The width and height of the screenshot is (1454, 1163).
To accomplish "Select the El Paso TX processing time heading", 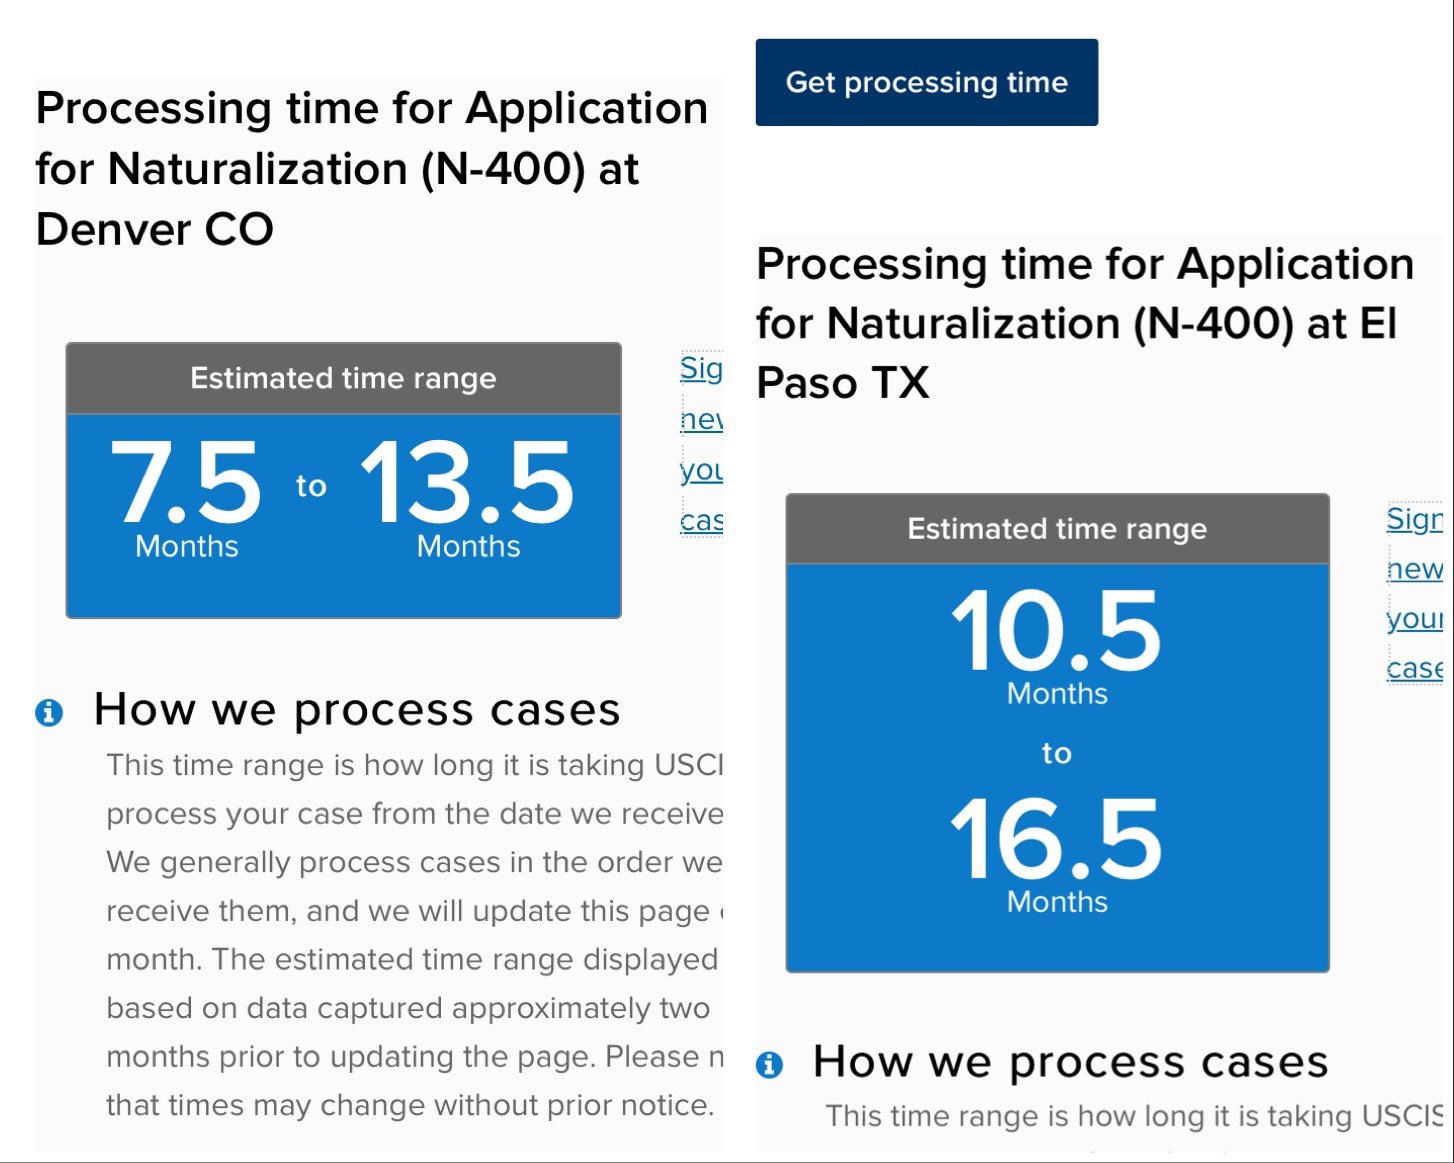I will (x=1084, y=323).
